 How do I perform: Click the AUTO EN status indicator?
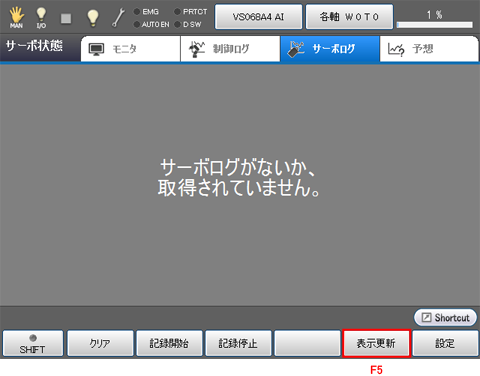[x=152, y=24]
